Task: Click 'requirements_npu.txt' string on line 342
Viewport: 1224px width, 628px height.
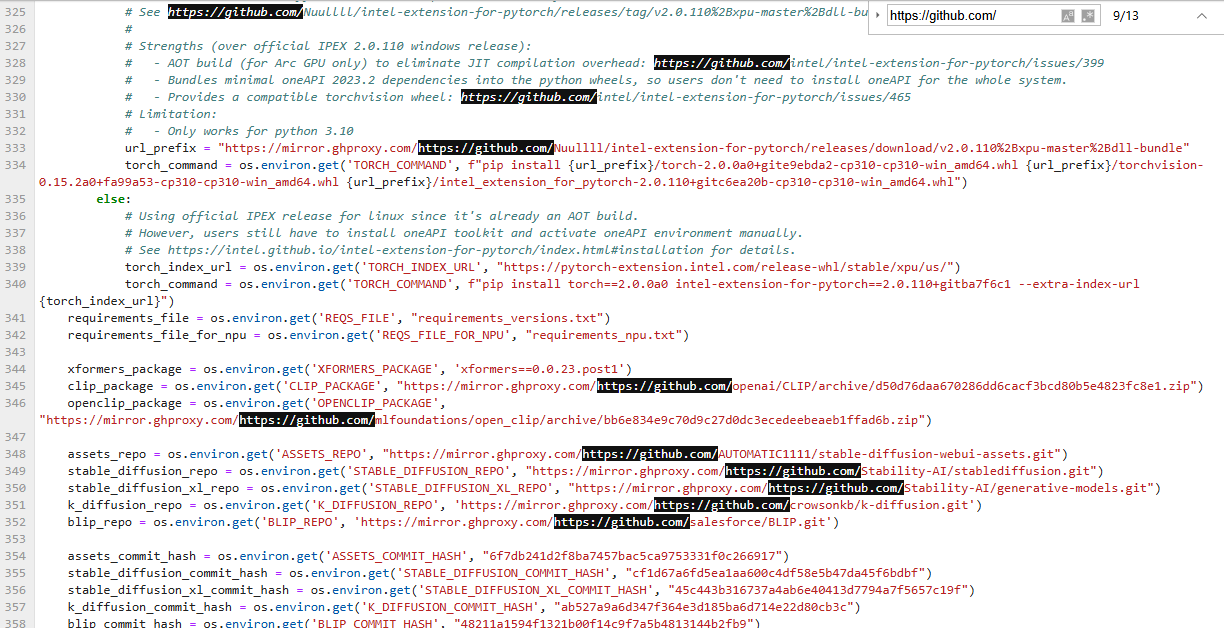Action: tap(604, 335)
